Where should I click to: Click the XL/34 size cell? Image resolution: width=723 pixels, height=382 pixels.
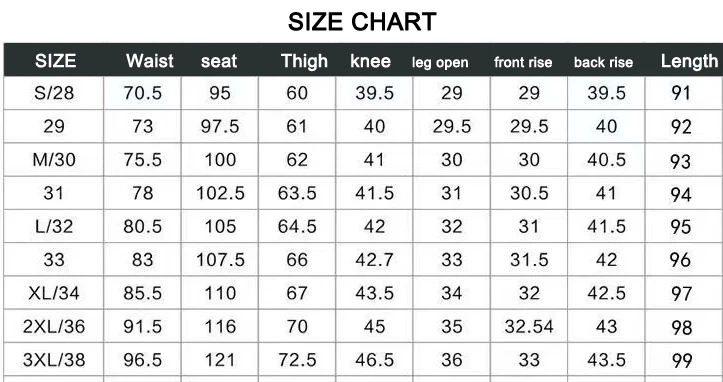point(54,293)
